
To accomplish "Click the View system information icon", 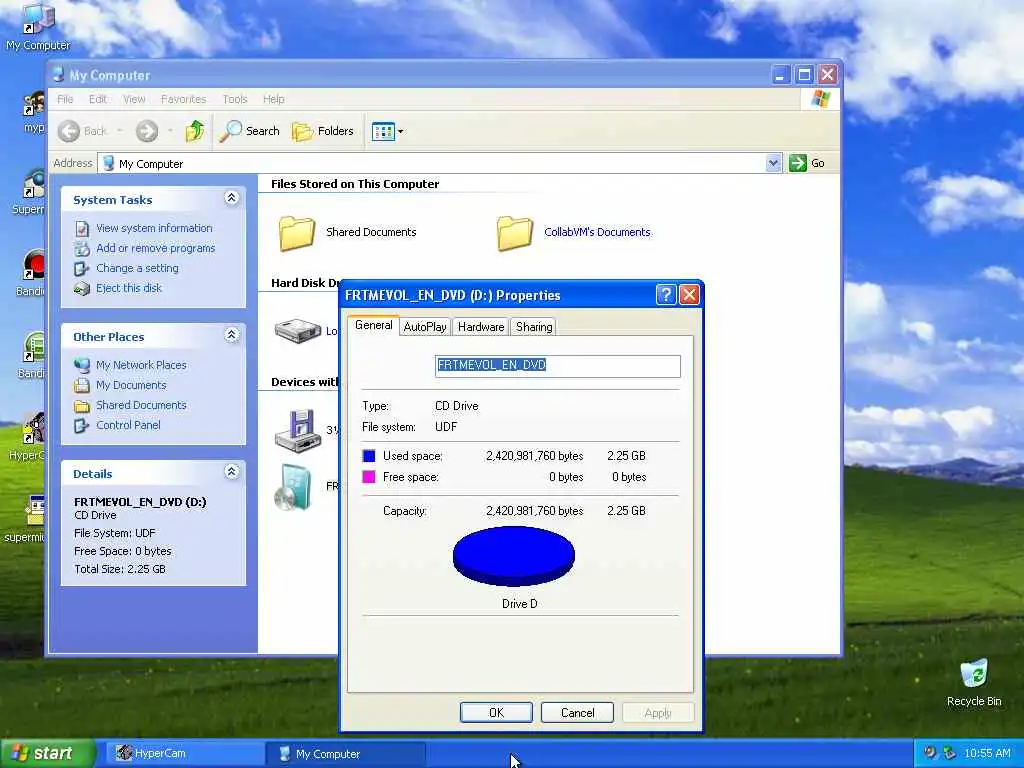I will tap(82, 229).
